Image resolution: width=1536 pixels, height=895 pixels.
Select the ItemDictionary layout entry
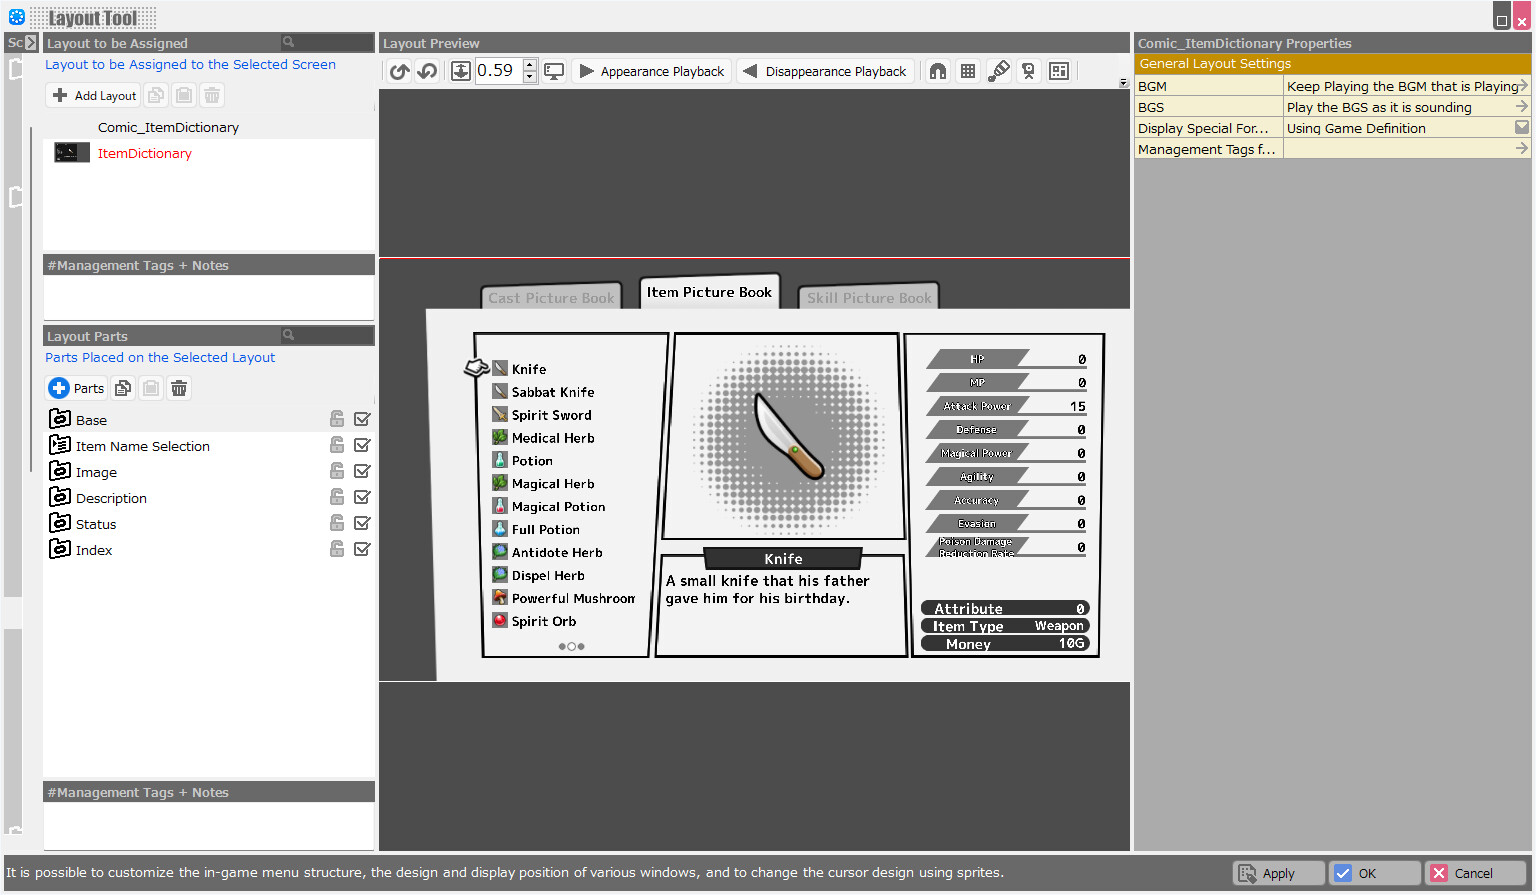[146, 152]
